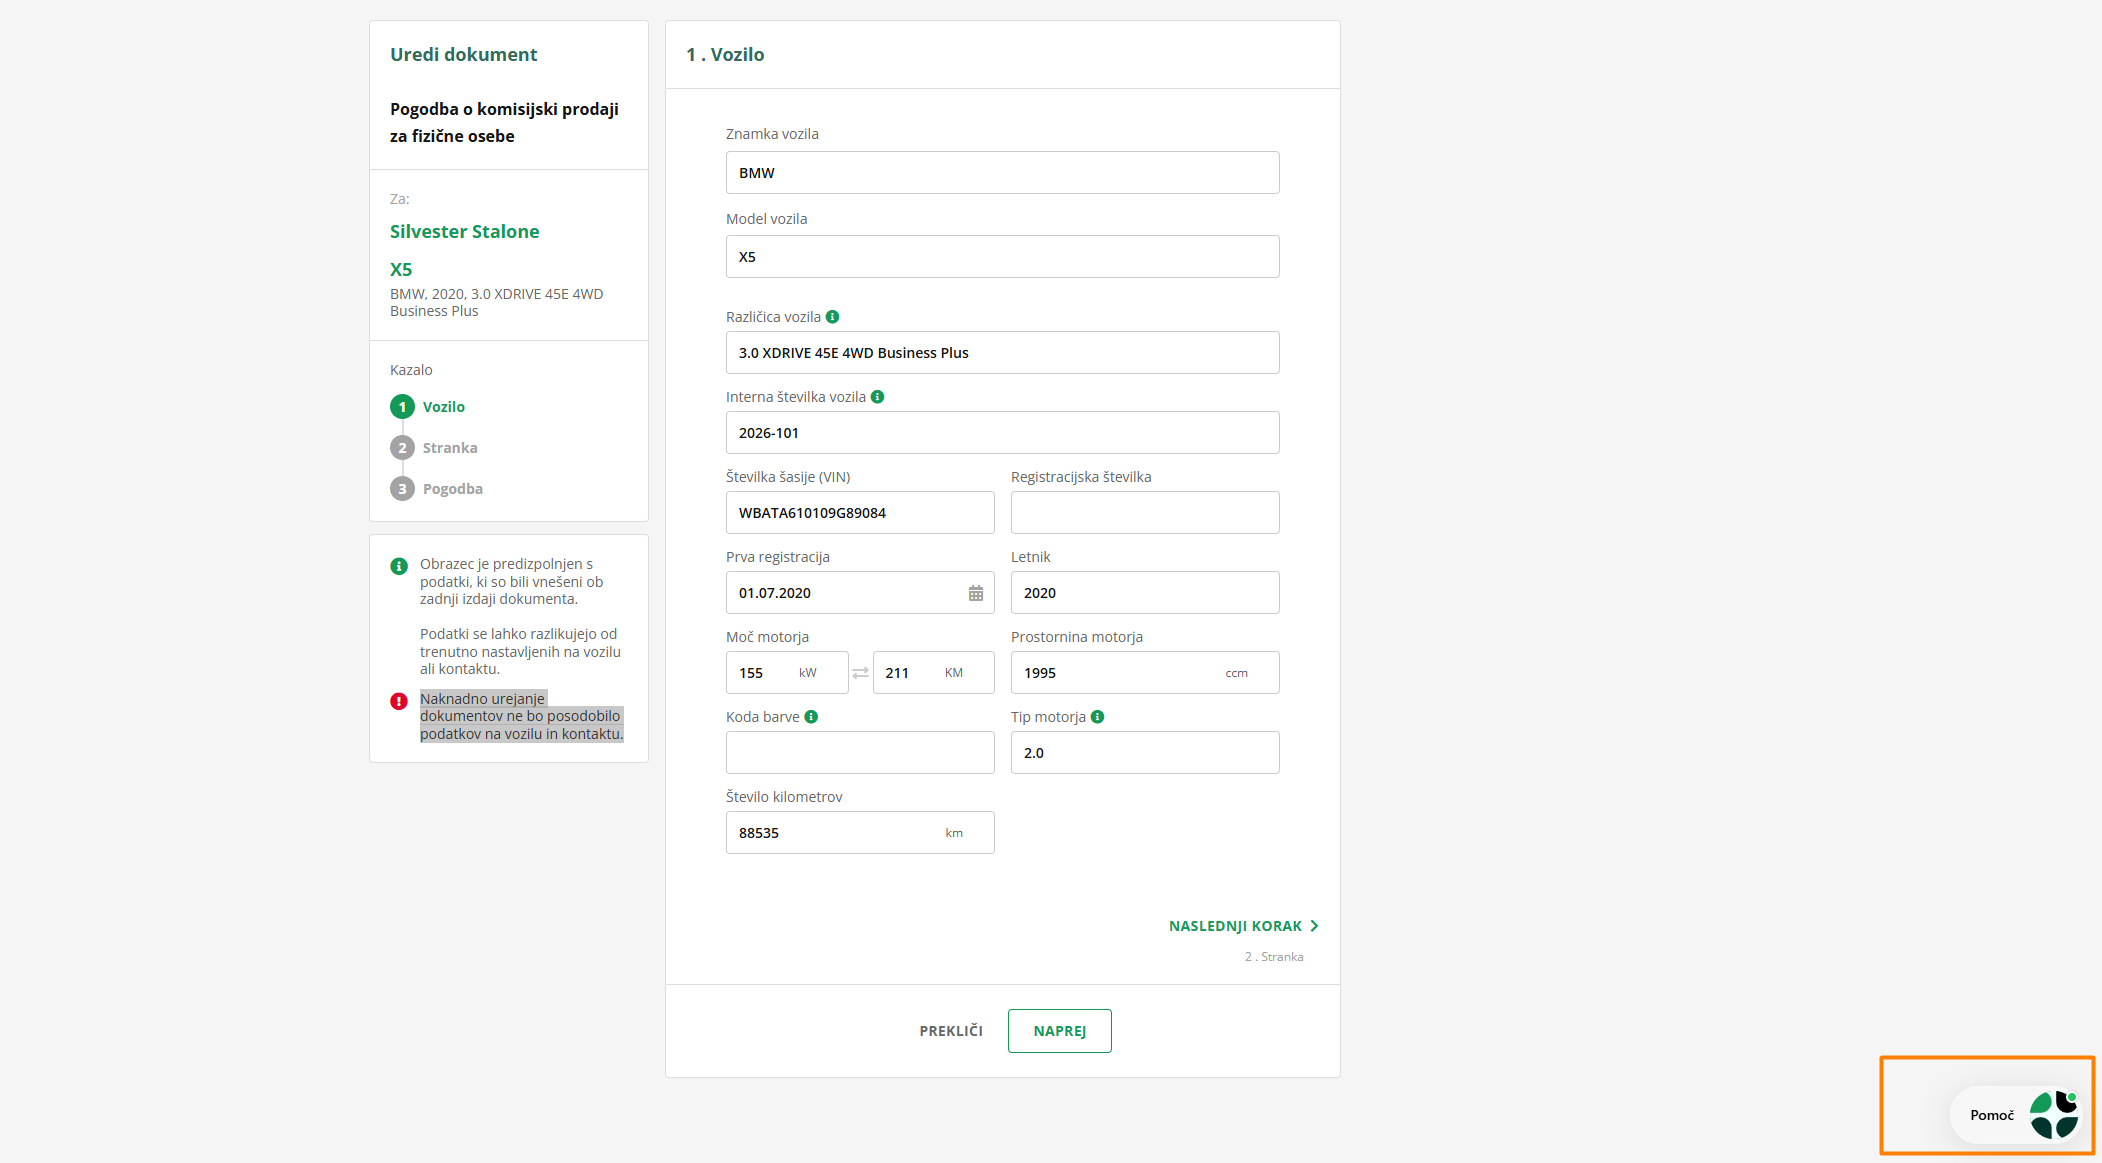Go to step 1 Vozilo in Kazalo

(443, 407)
